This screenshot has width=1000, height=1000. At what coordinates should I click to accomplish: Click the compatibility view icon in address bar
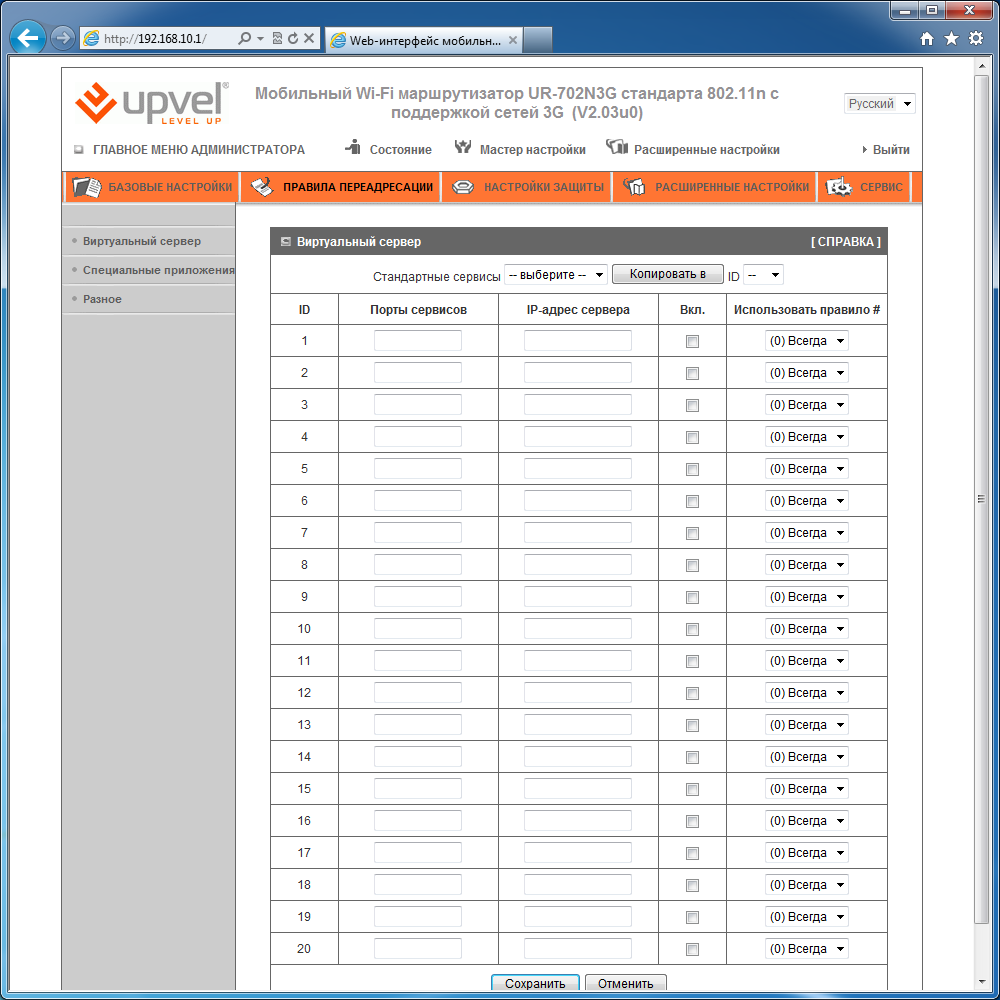pos(277,38)
